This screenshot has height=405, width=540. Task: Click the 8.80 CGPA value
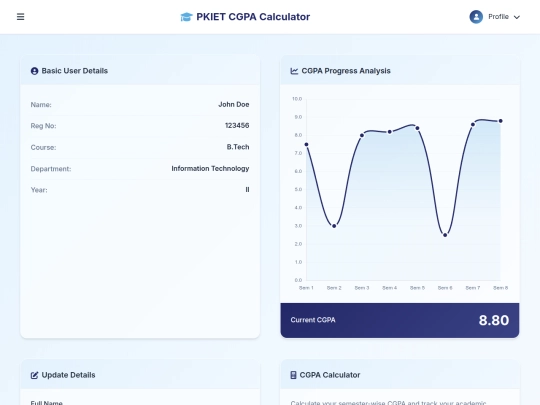[494, 320]
